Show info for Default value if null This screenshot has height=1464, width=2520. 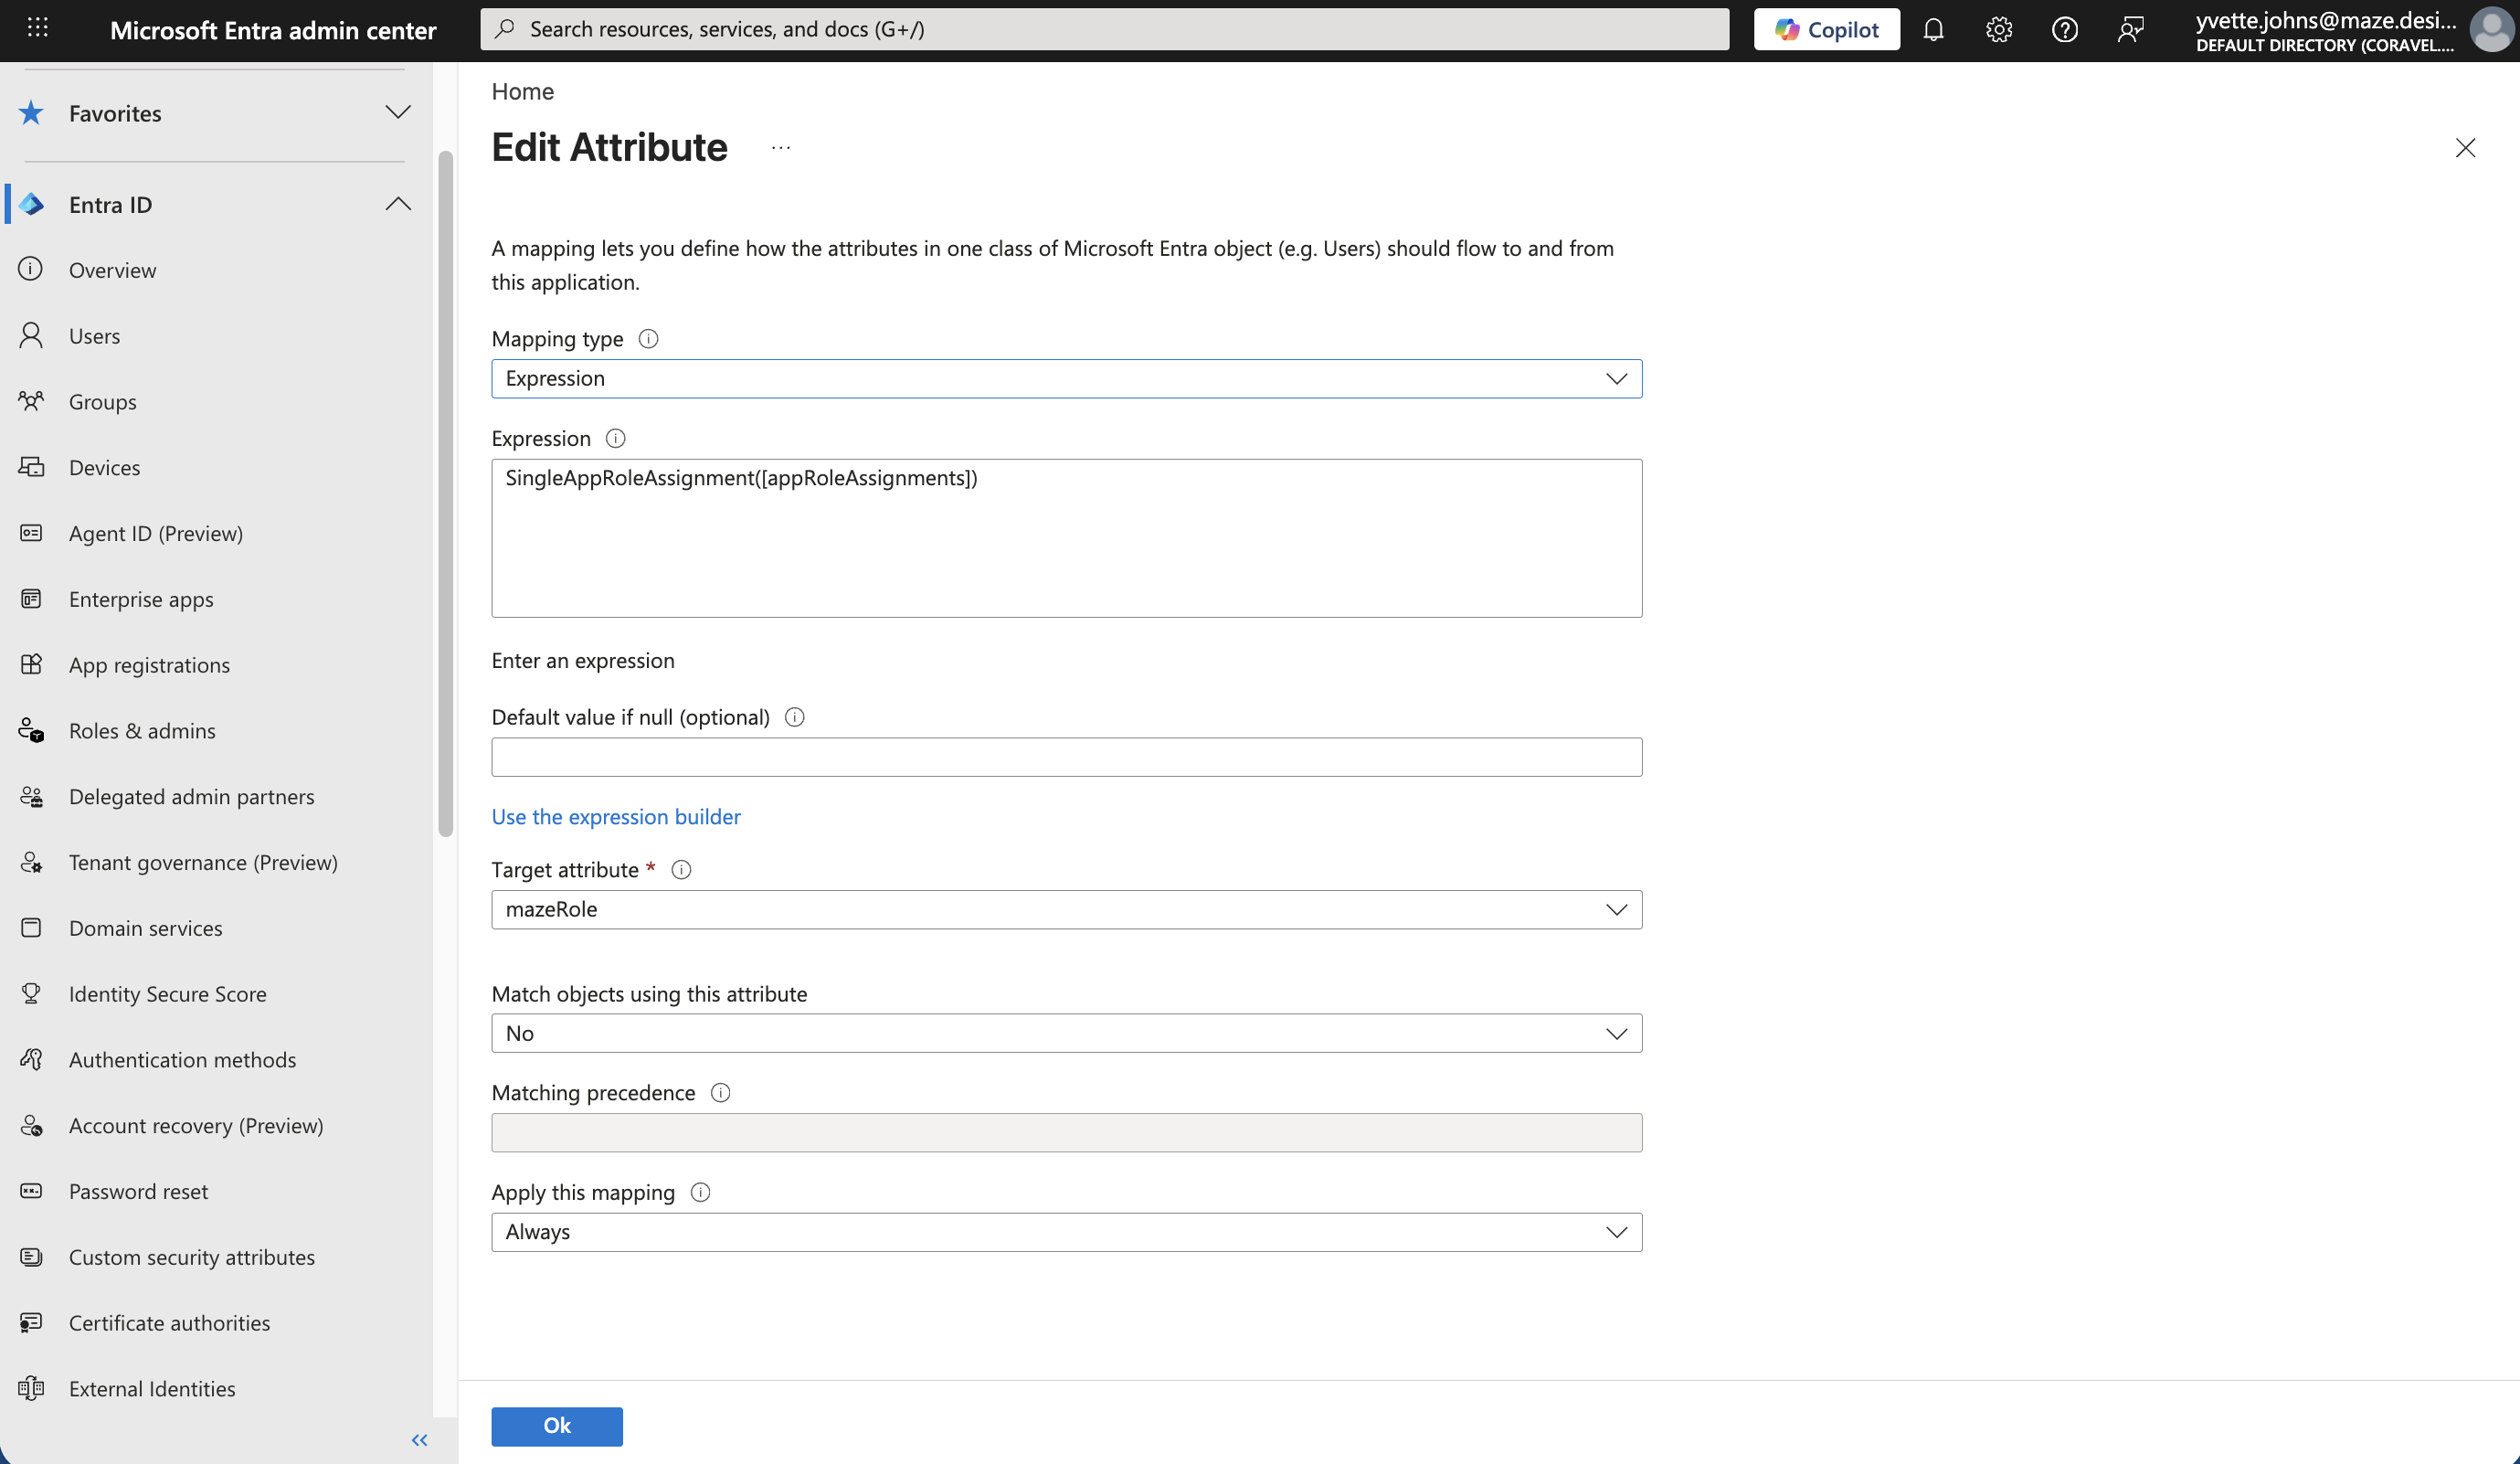click(x=795, y=717)
